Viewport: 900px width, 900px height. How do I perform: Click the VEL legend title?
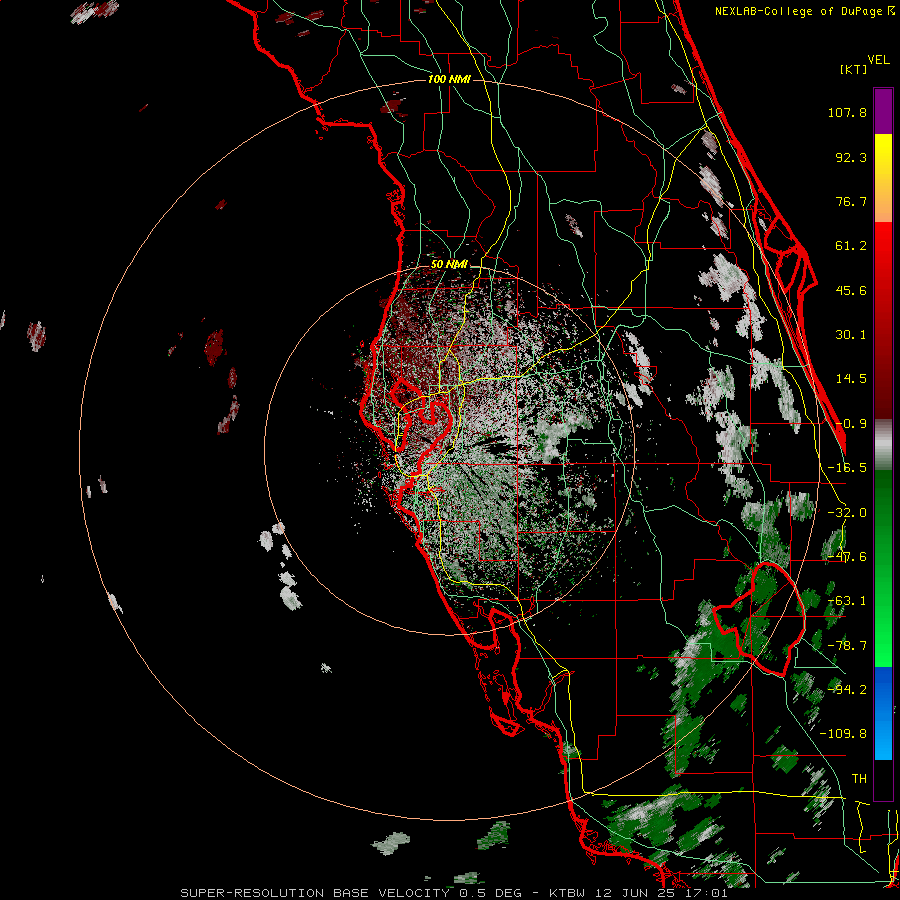click(878, 60)
